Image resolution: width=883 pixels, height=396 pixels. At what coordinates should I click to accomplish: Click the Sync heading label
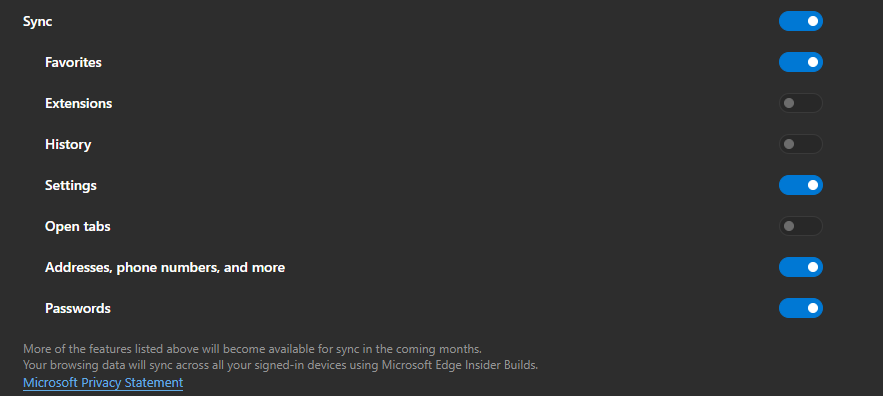point(38,22)
